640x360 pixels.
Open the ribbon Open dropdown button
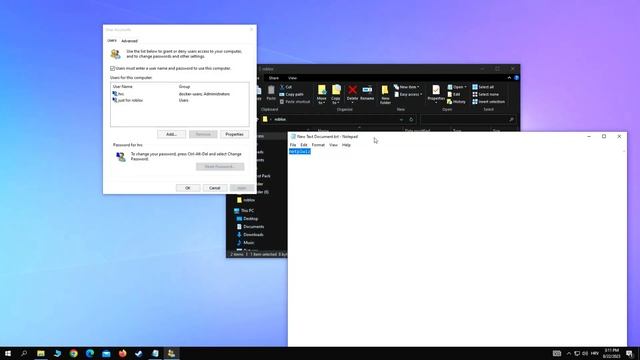(457, 87)
